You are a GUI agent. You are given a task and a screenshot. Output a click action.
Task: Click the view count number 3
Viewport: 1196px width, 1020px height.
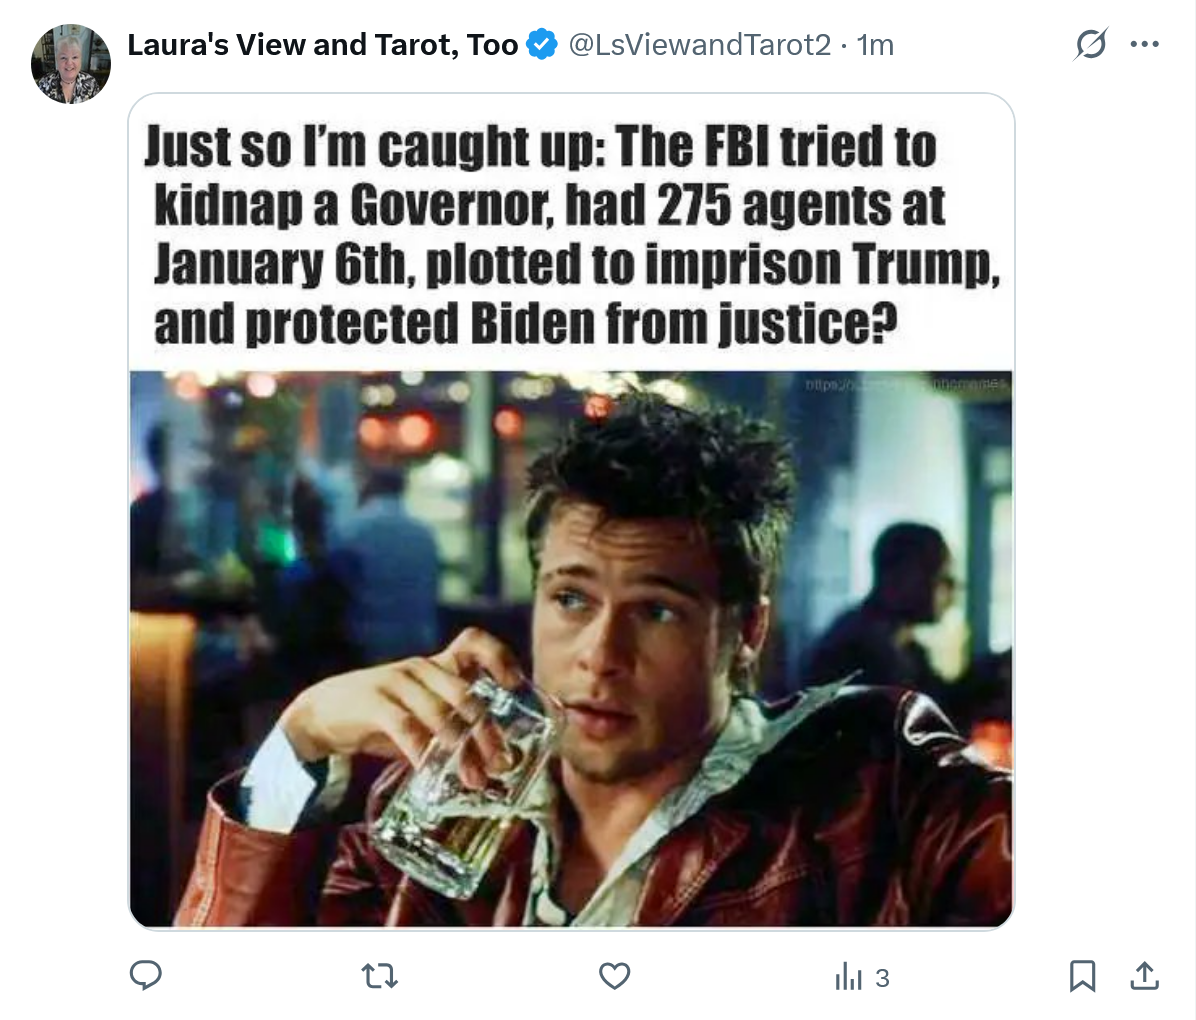click(882, 977)
